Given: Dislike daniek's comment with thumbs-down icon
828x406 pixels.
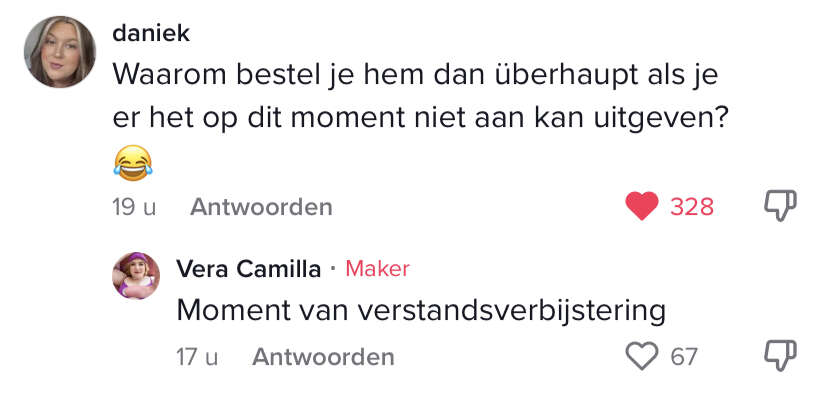Looking at the screenshot, I should click(x=780, y=205).
